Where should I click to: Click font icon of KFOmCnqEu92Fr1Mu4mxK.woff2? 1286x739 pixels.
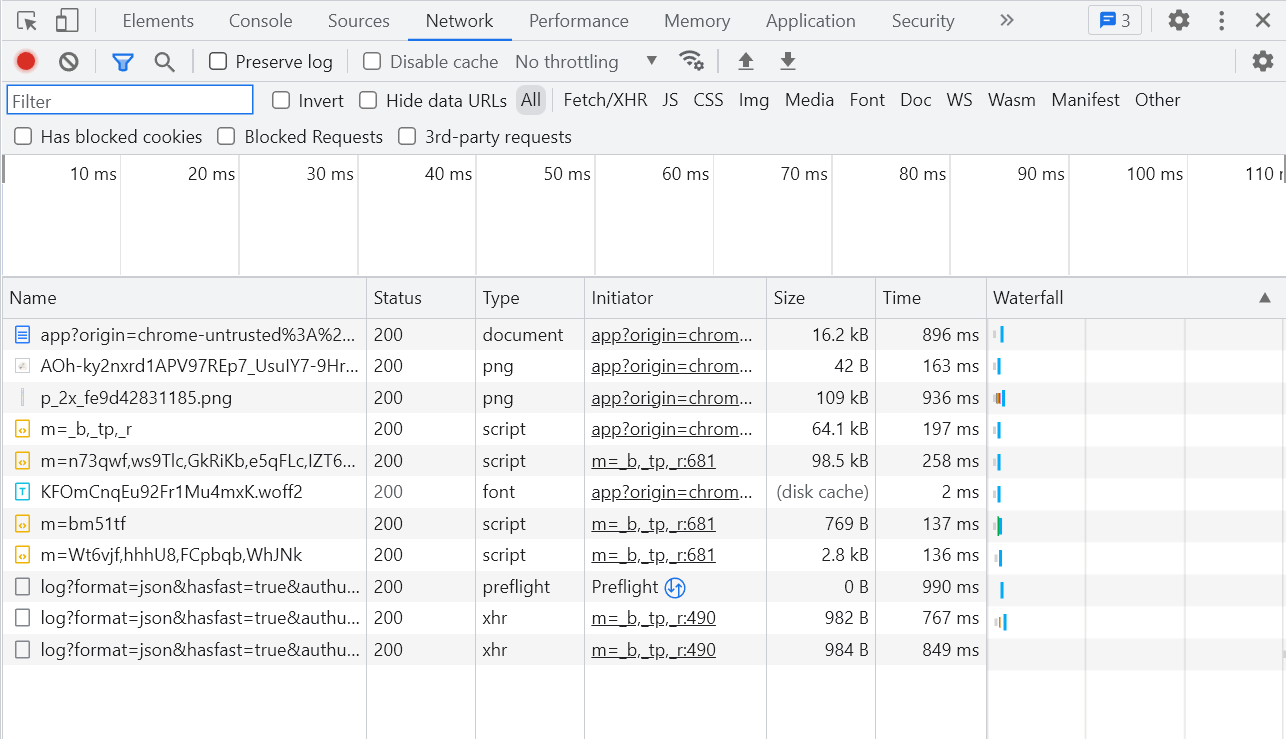click(x=22, y=492)
